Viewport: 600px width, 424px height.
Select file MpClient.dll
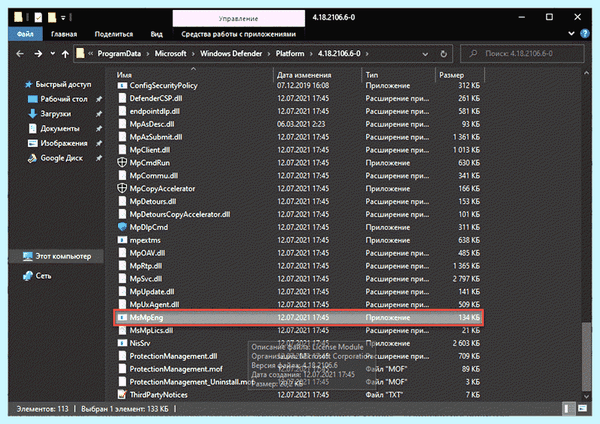[x=150, y=150]
